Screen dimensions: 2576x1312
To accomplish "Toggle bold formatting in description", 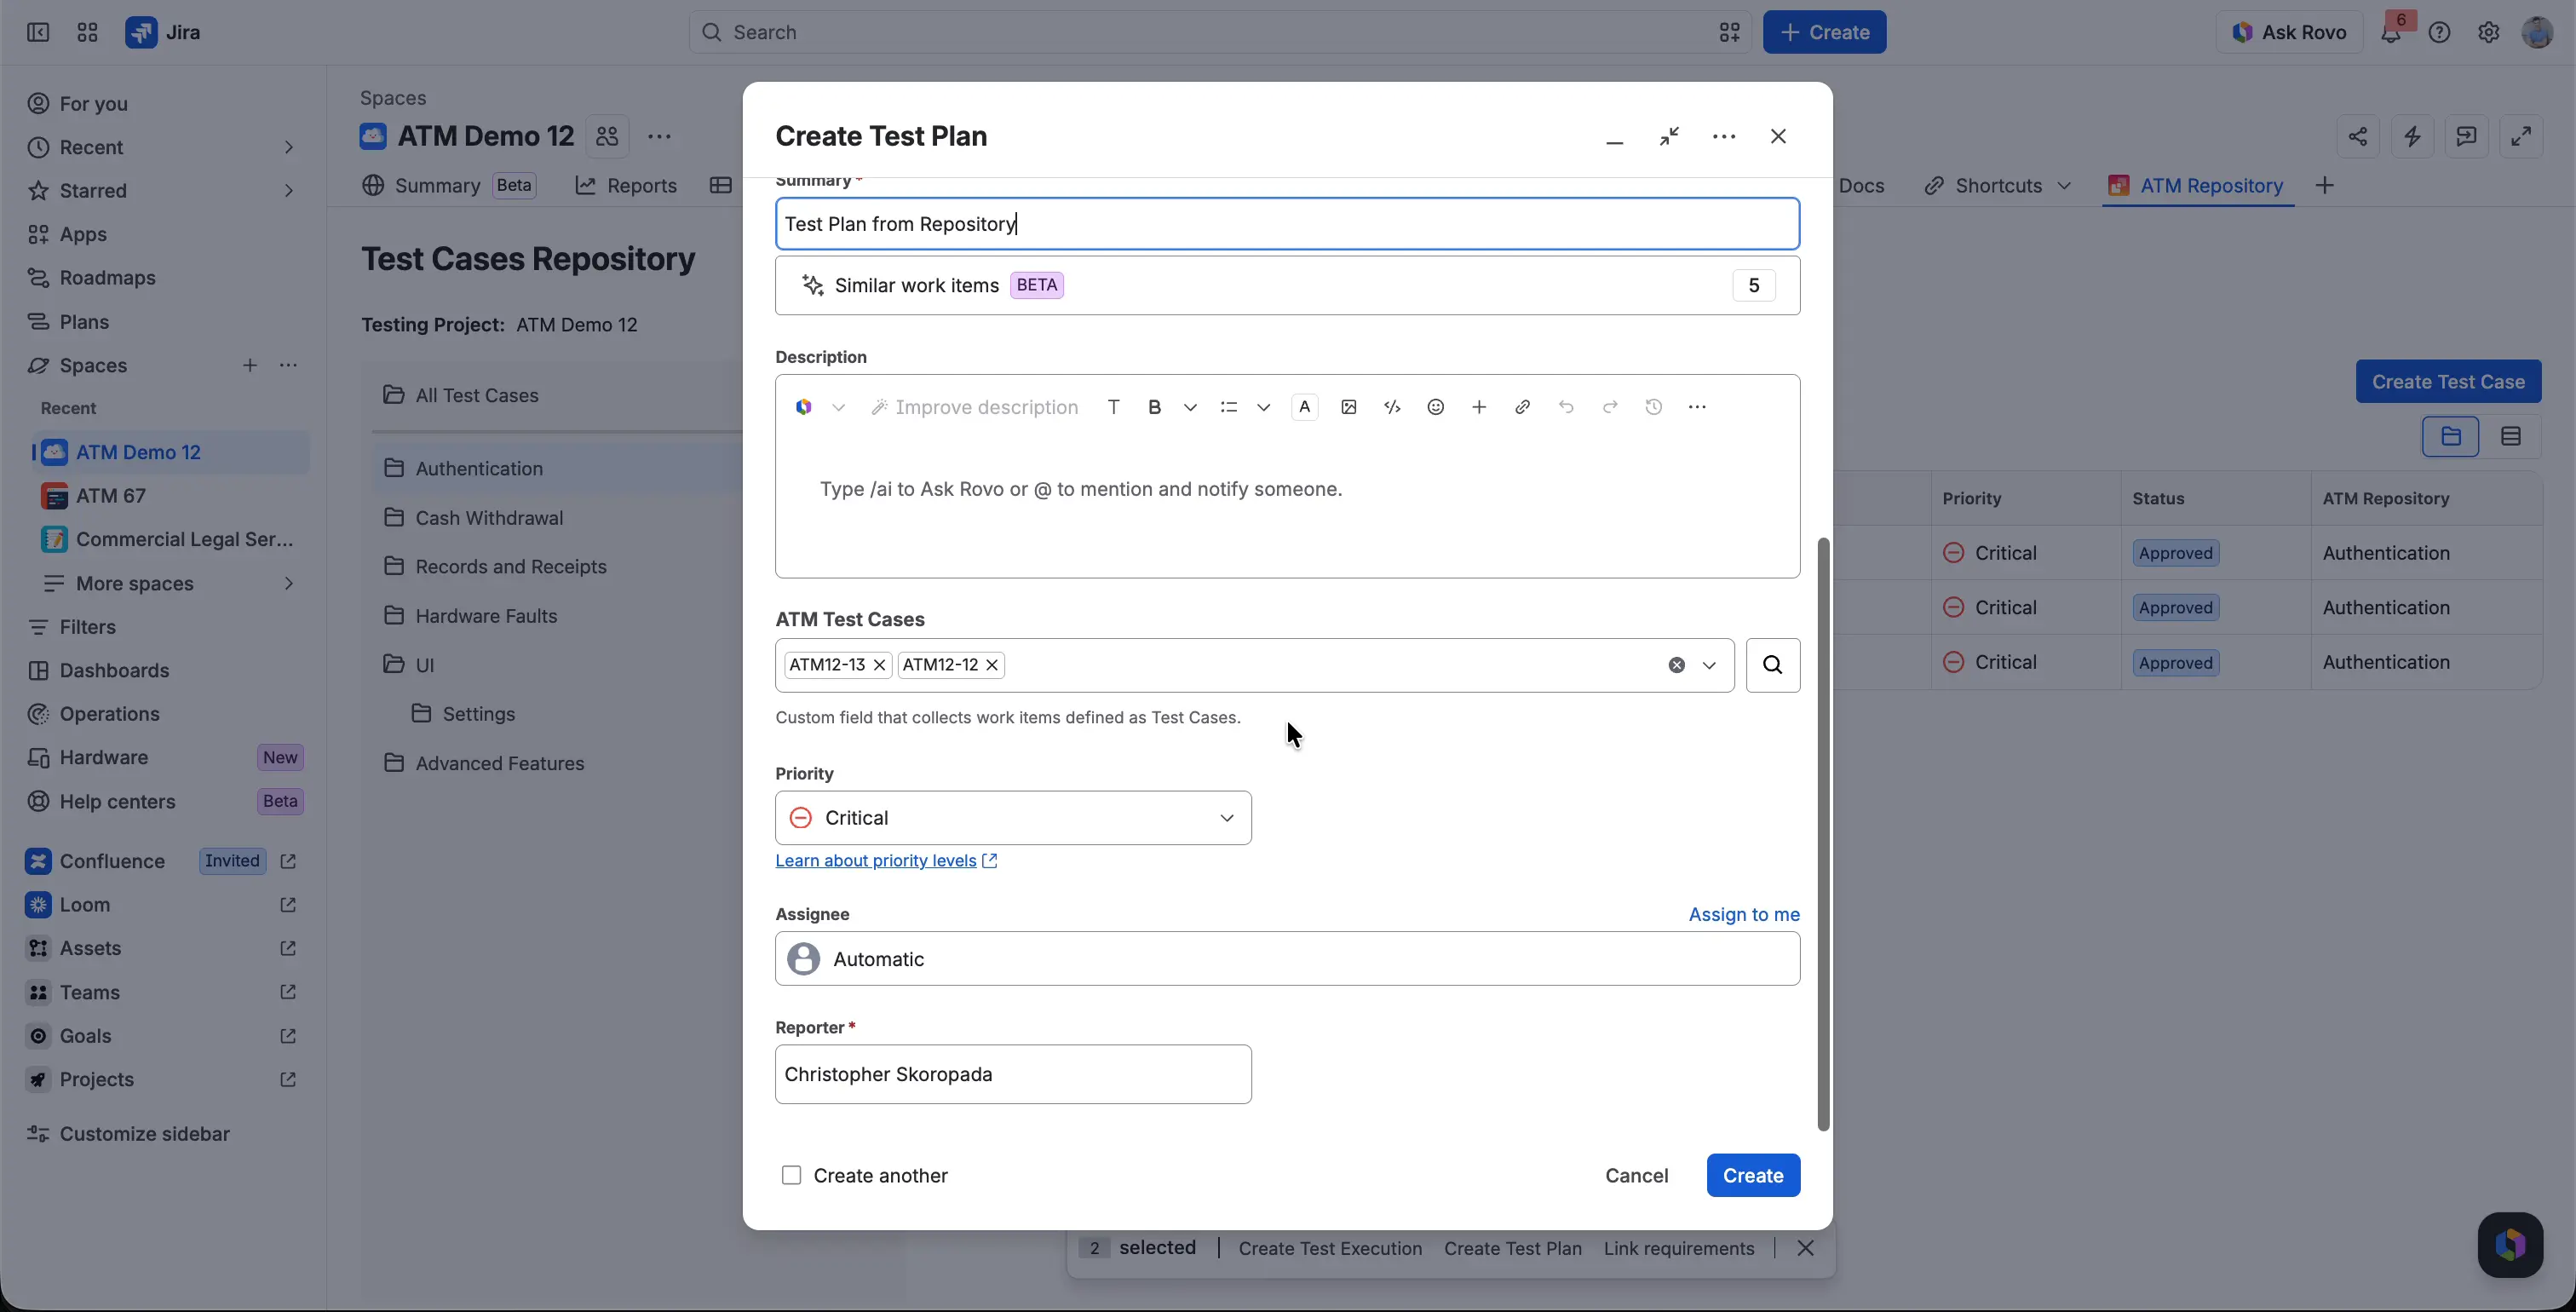I will coord(1155,407).
